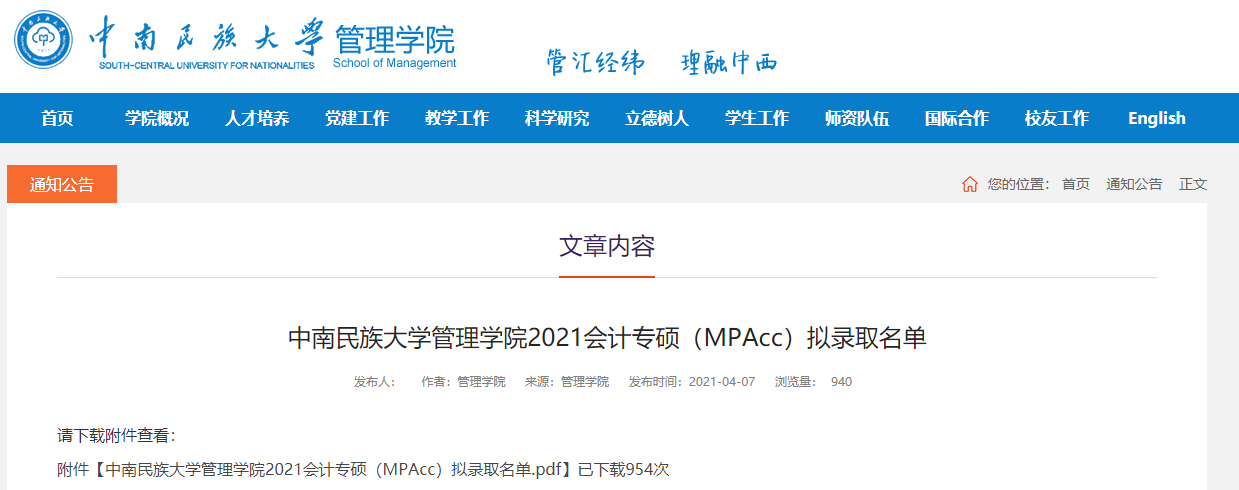Click the 请下载附件查看 text line
Viewport: 1239px width, 490px height.
click(117, 436)
